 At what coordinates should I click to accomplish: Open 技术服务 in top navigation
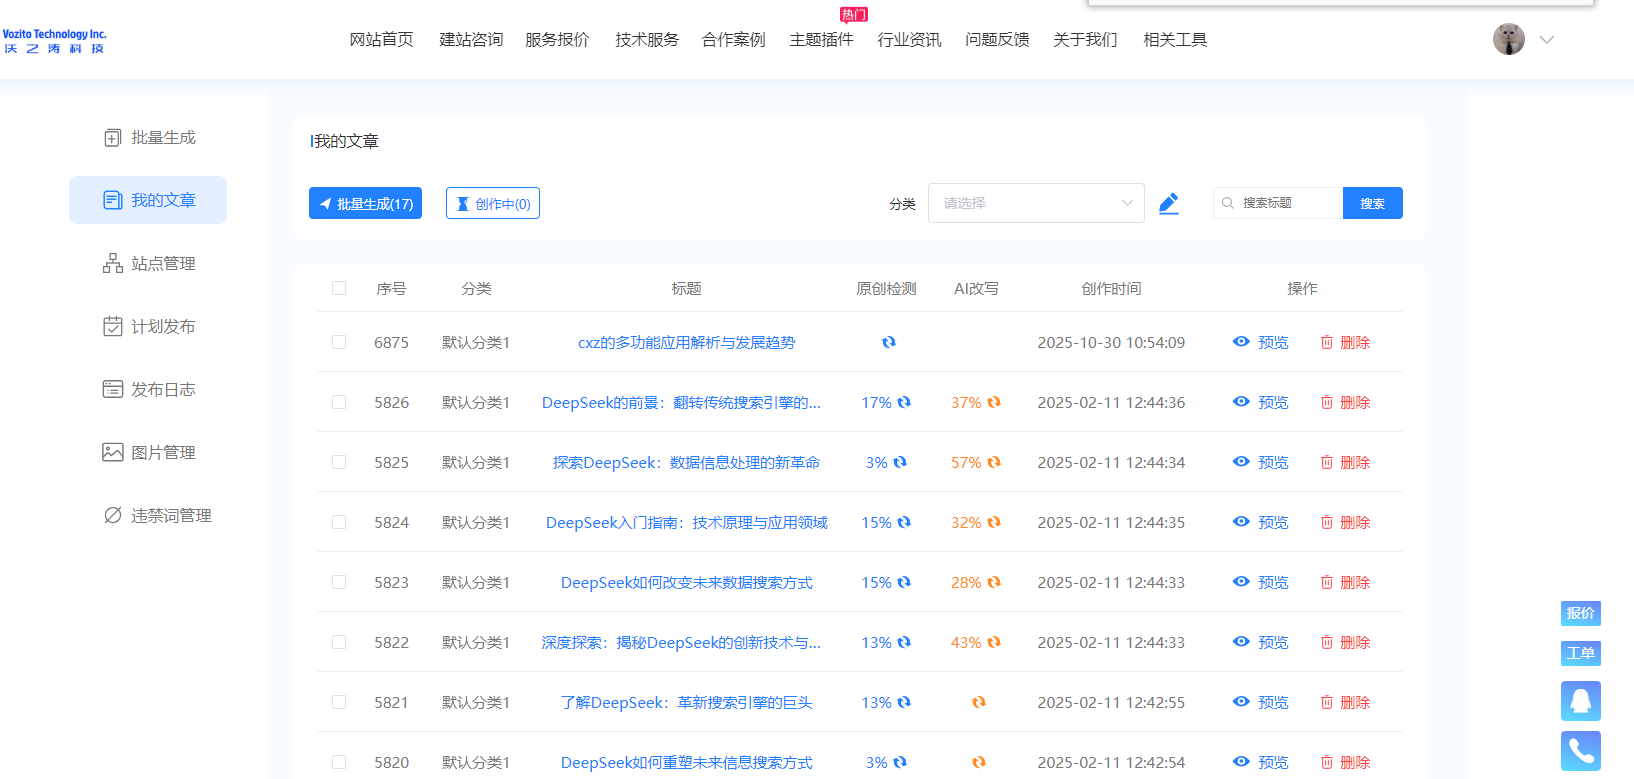pyautogui.click(x=647, y=40)
